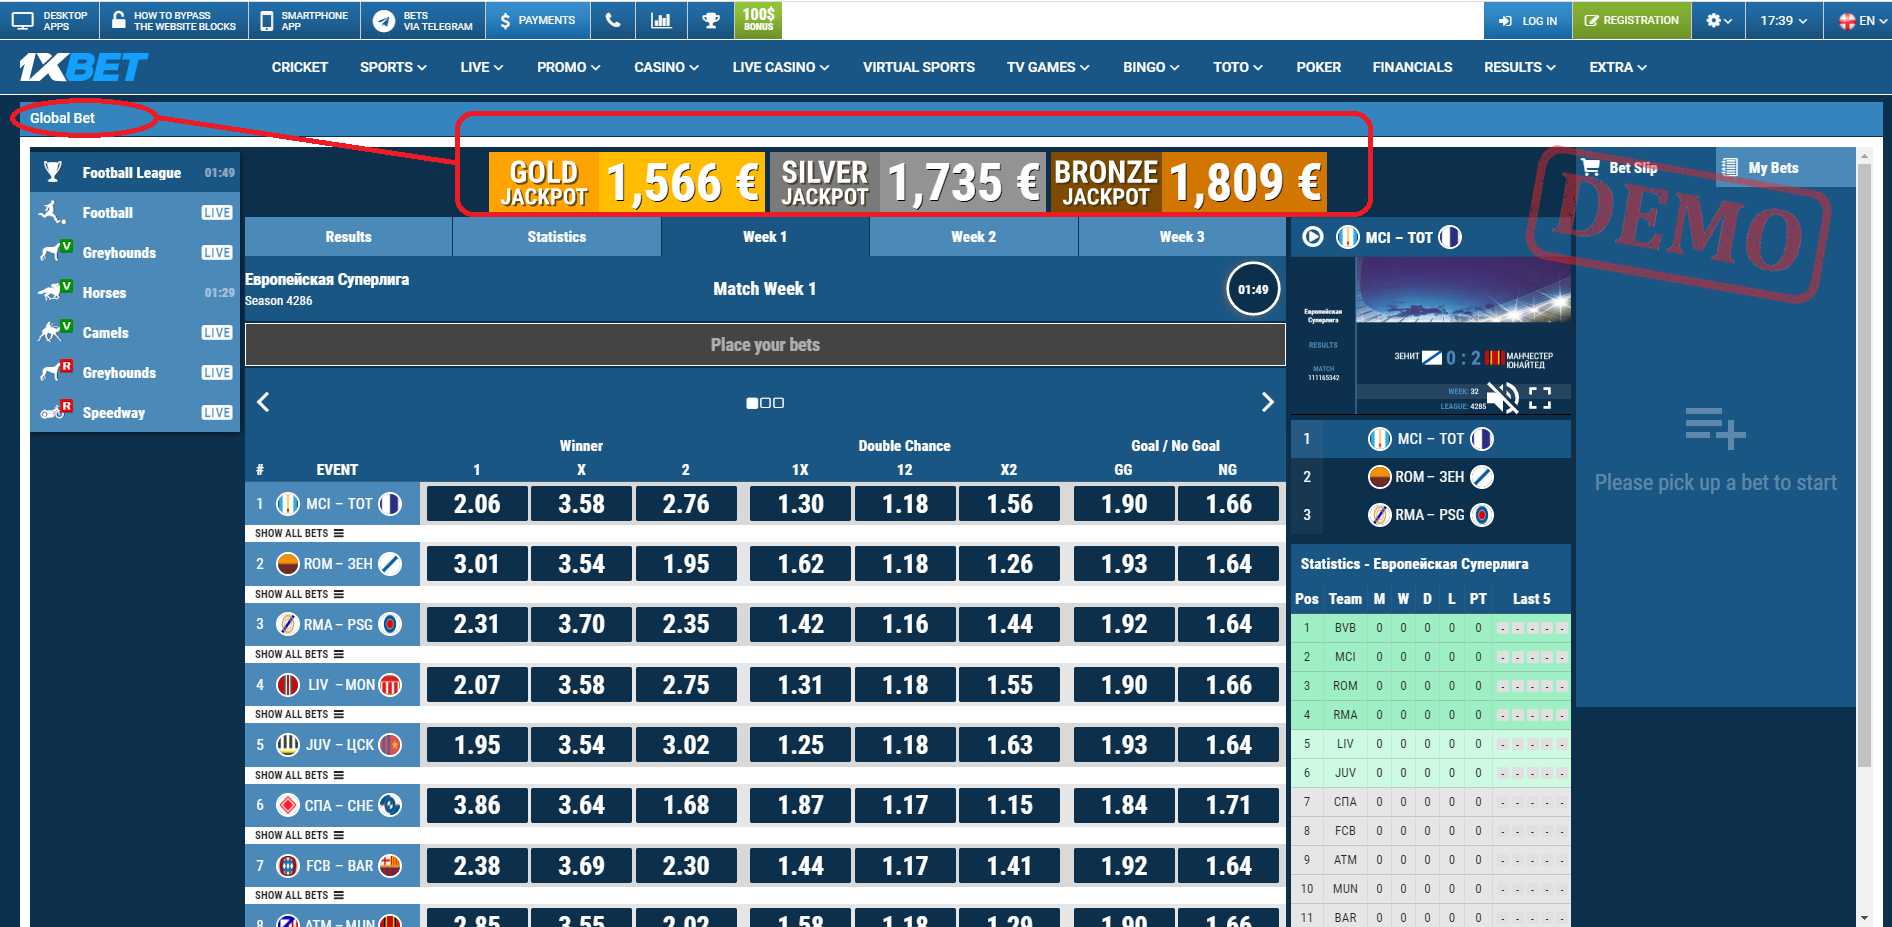Pick 1.93 GG for JUV – ЦСК

pos(1124,745)
